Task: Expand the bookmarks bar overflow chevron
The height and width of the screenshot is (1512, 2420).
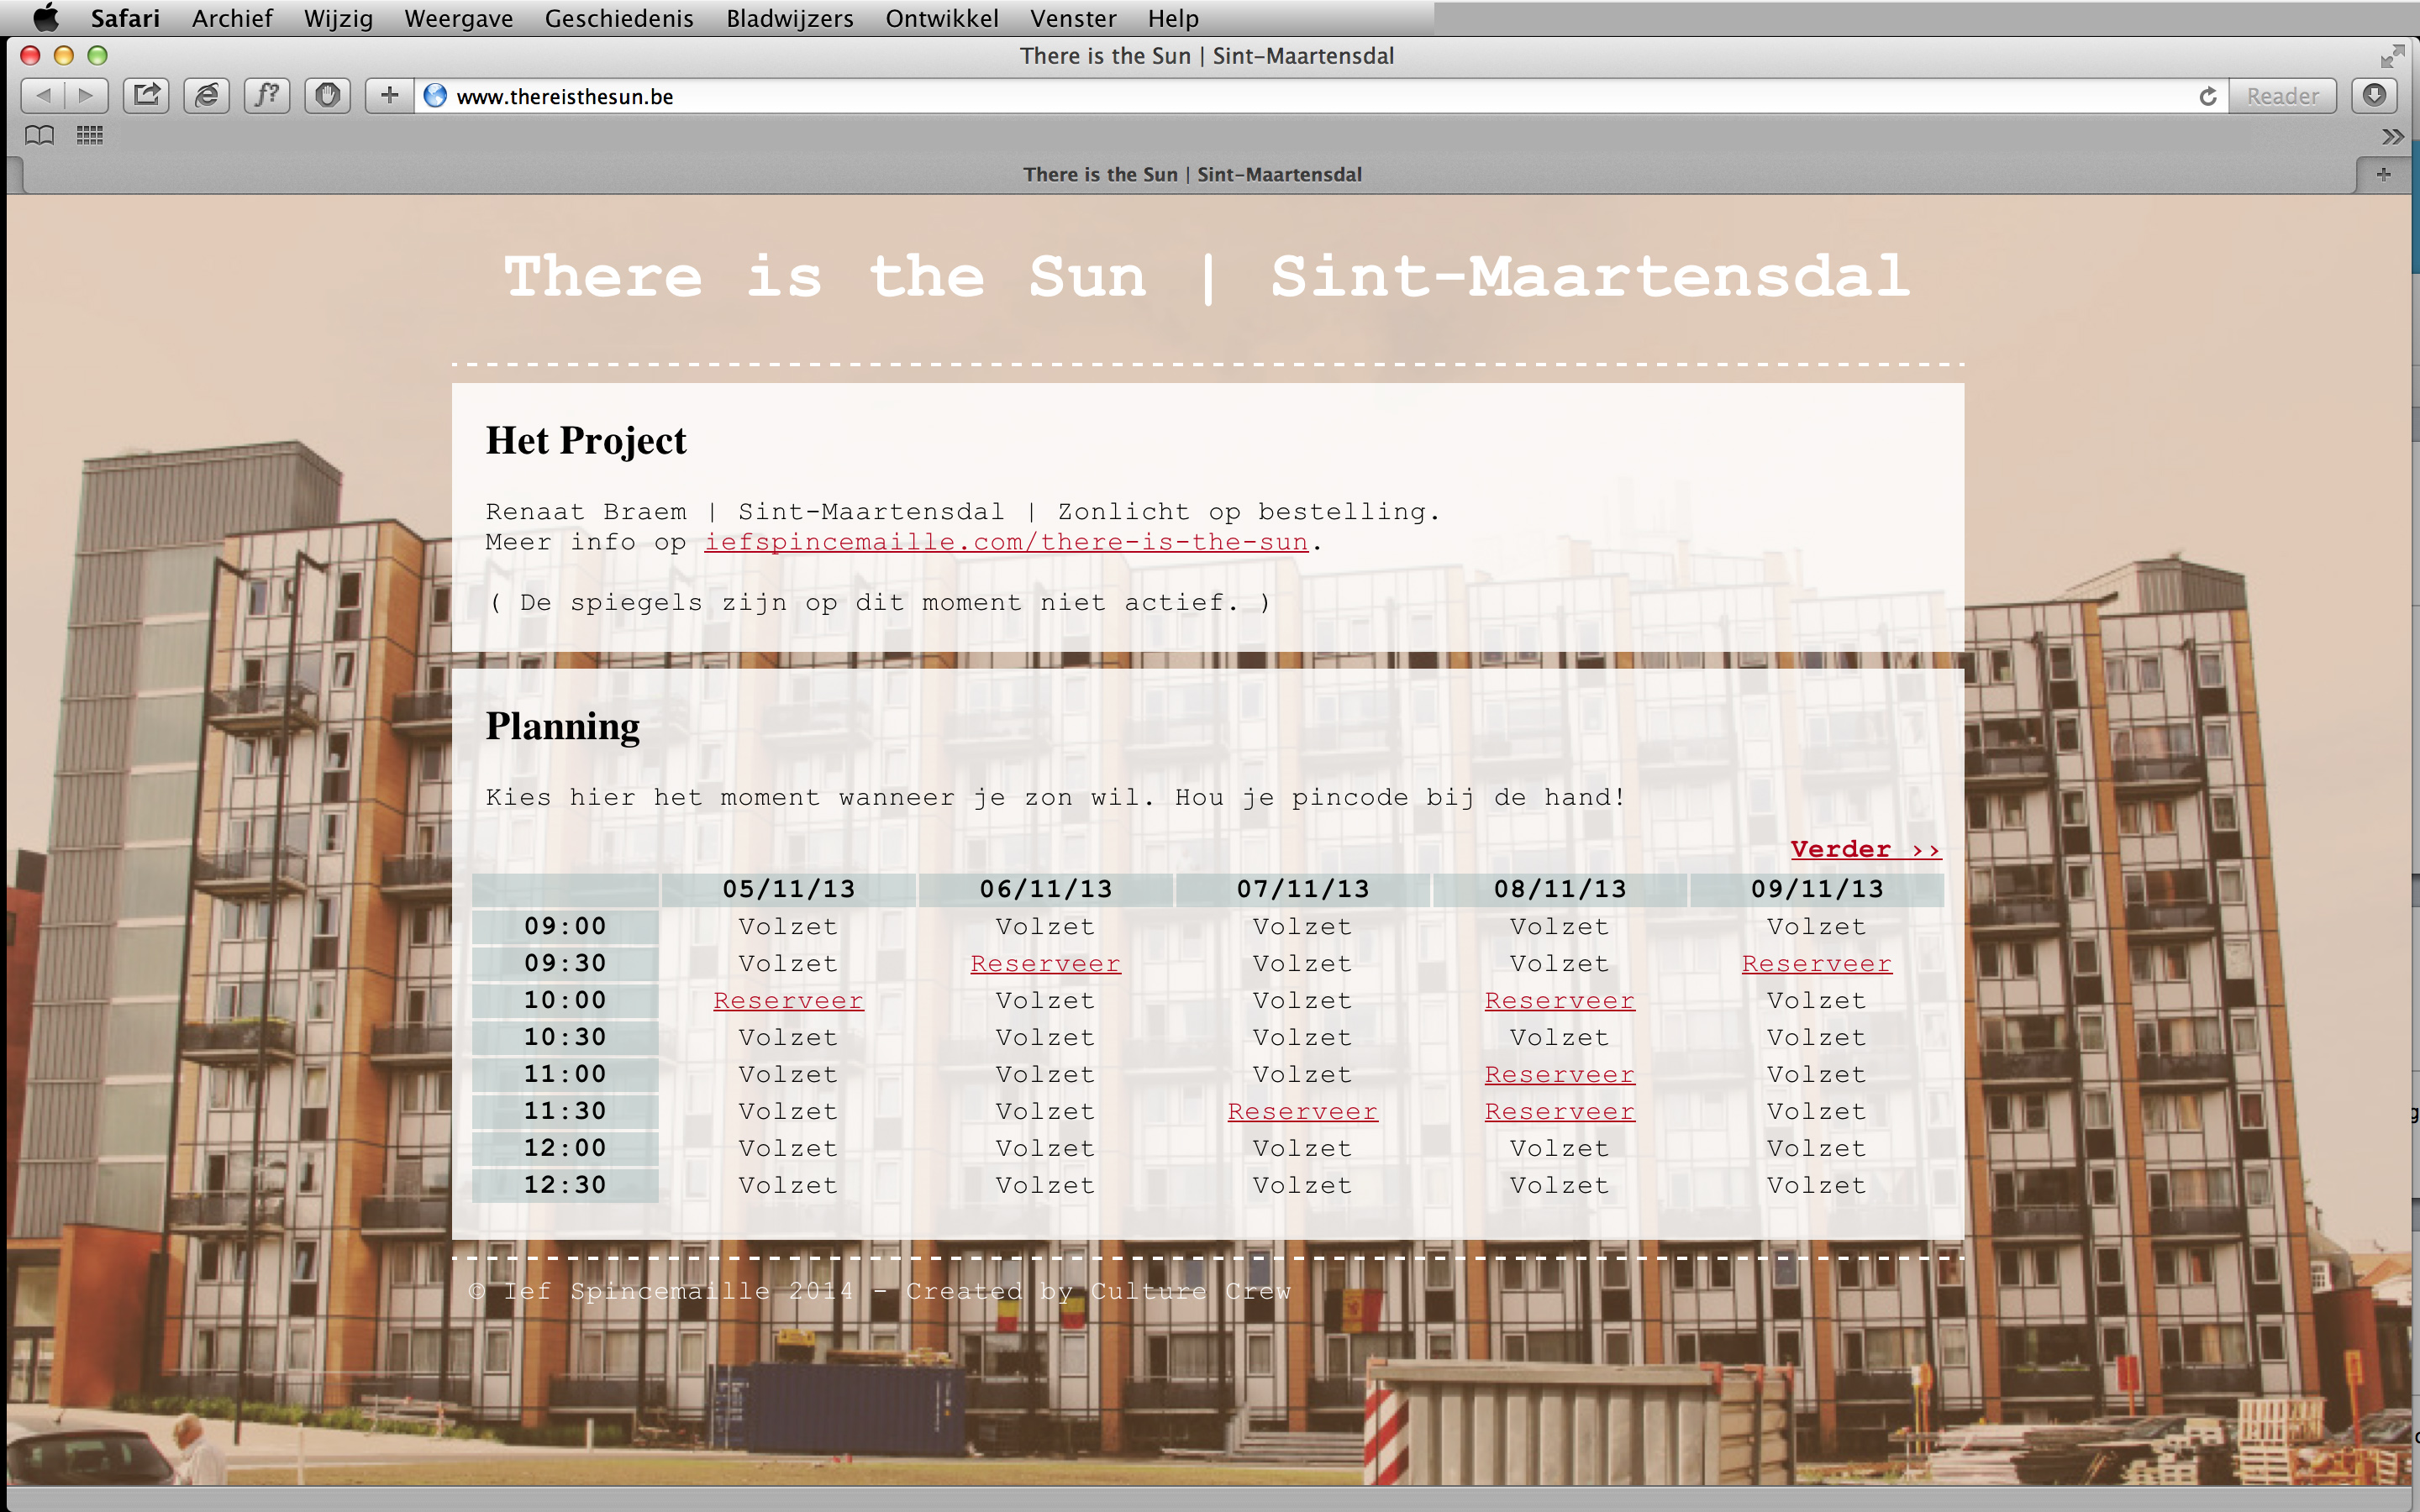Action: tap(2392, 136)
